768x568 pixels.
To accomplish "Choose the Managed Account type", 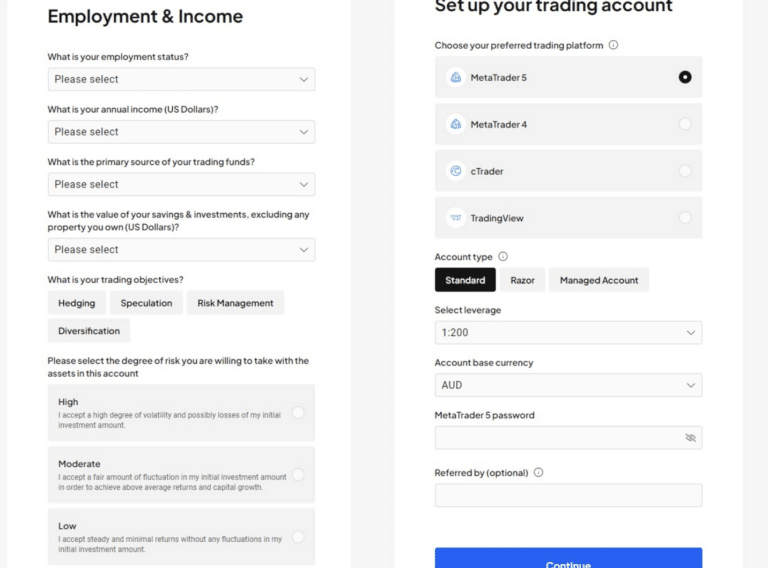I will coord(599,280).
